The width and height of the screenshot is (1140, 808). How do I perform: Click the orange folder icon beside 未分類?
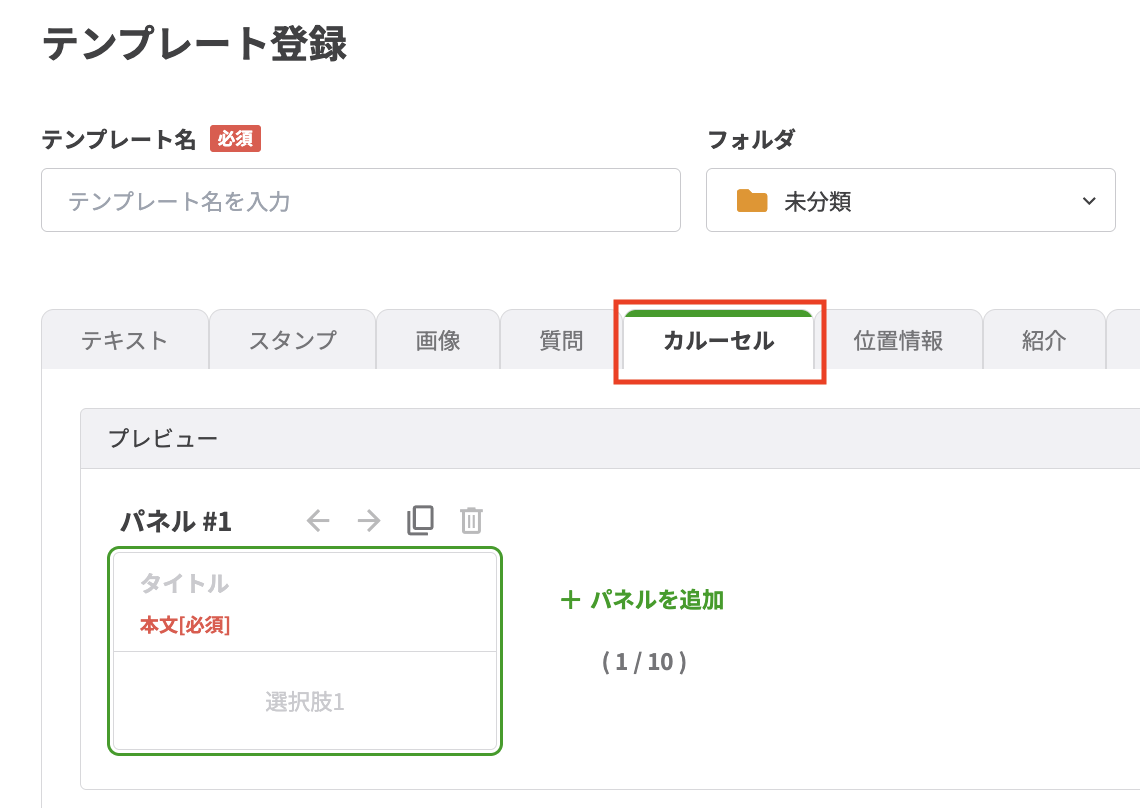(x=752, y=201)
